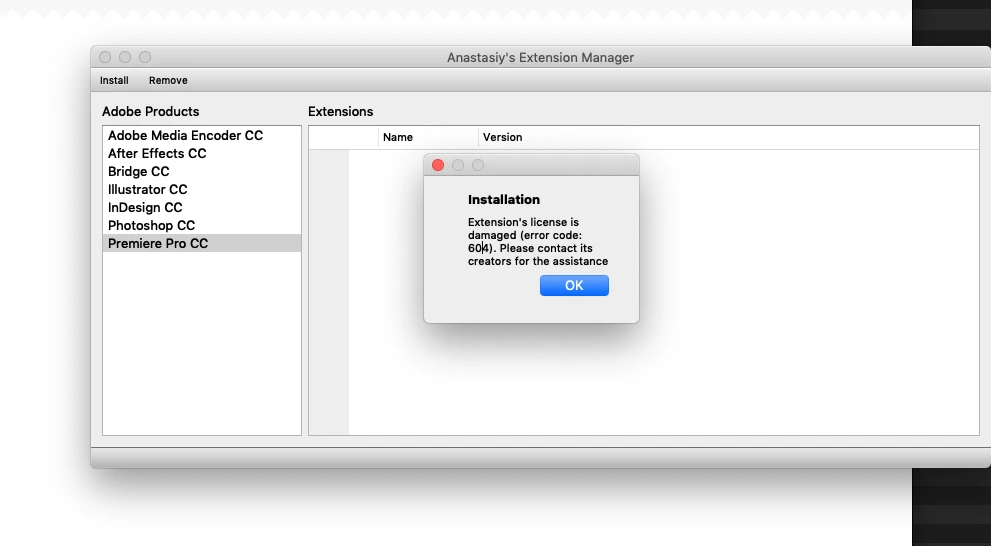The image size is (991, 546).
Task: Sort extensions by Name column
Action: [429, 137]
